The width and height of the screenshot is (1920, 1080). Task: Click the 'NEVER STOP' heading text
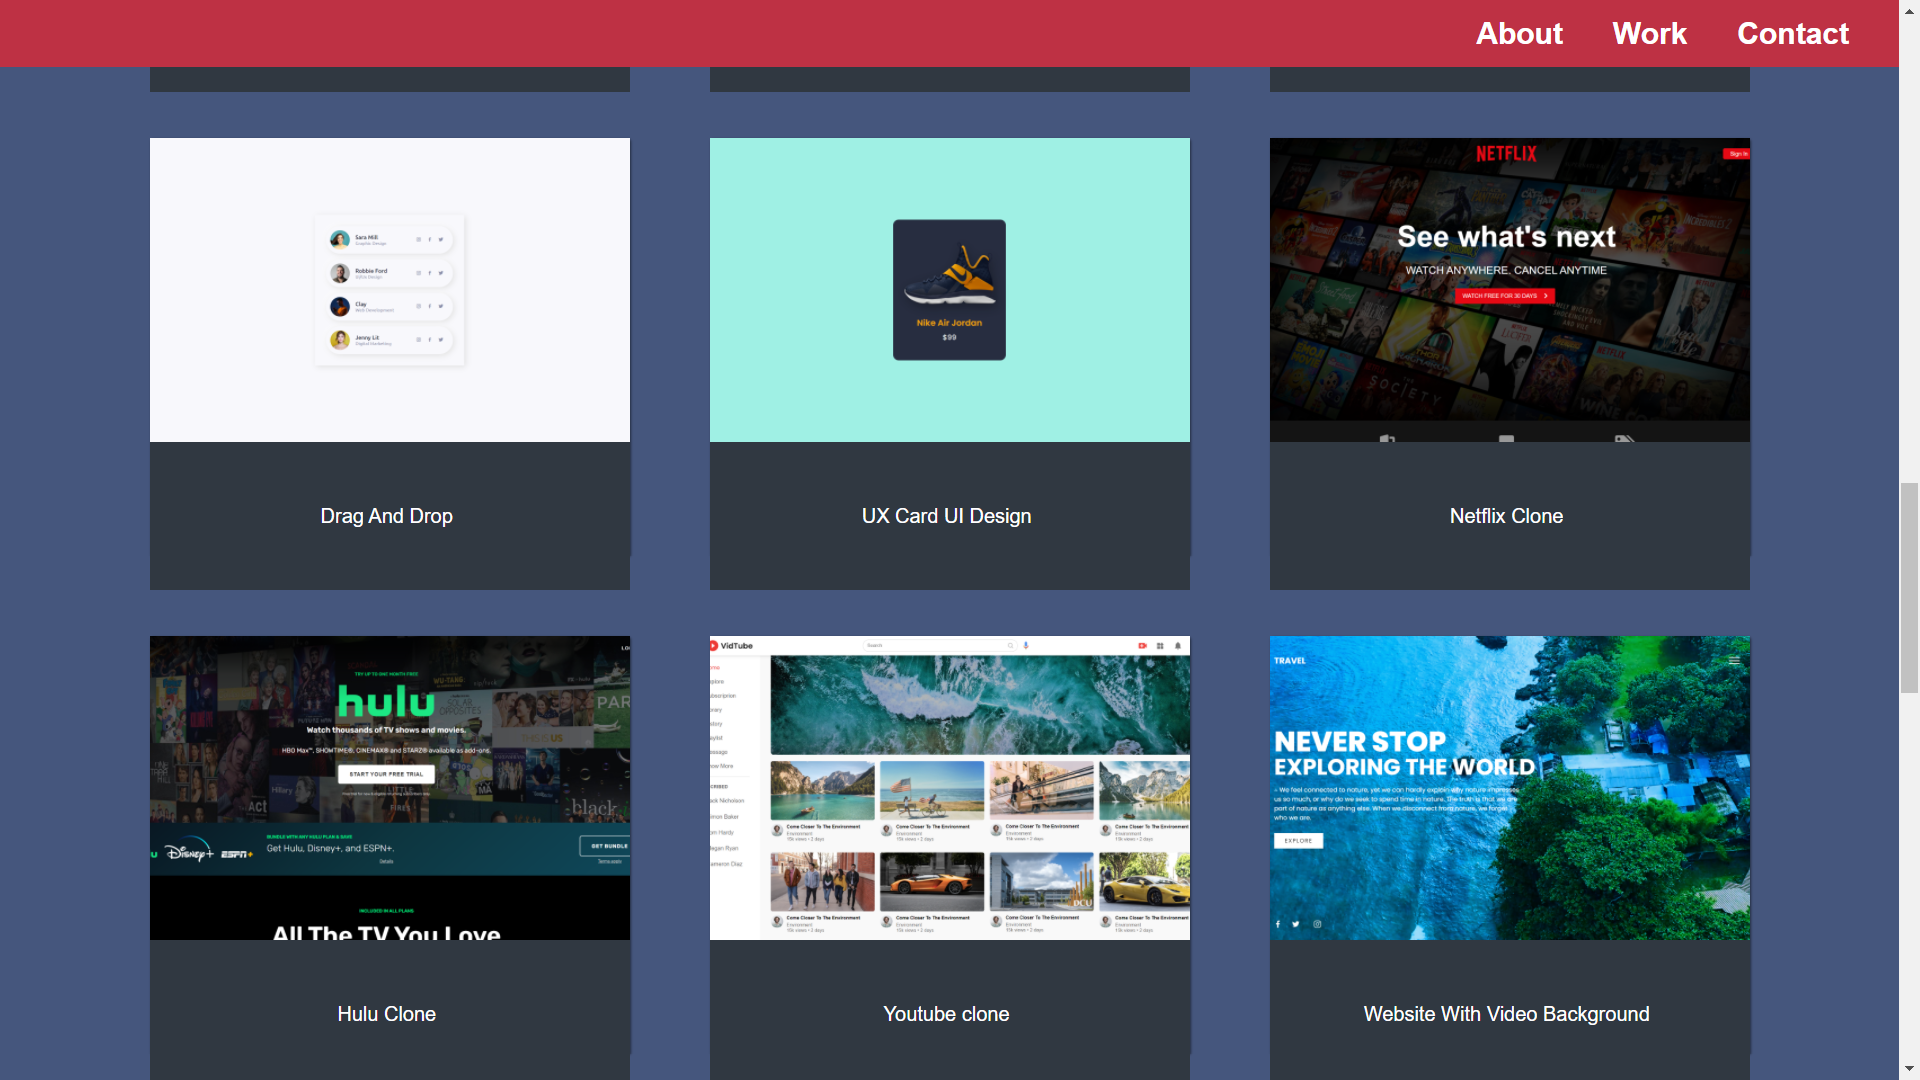1360,742
